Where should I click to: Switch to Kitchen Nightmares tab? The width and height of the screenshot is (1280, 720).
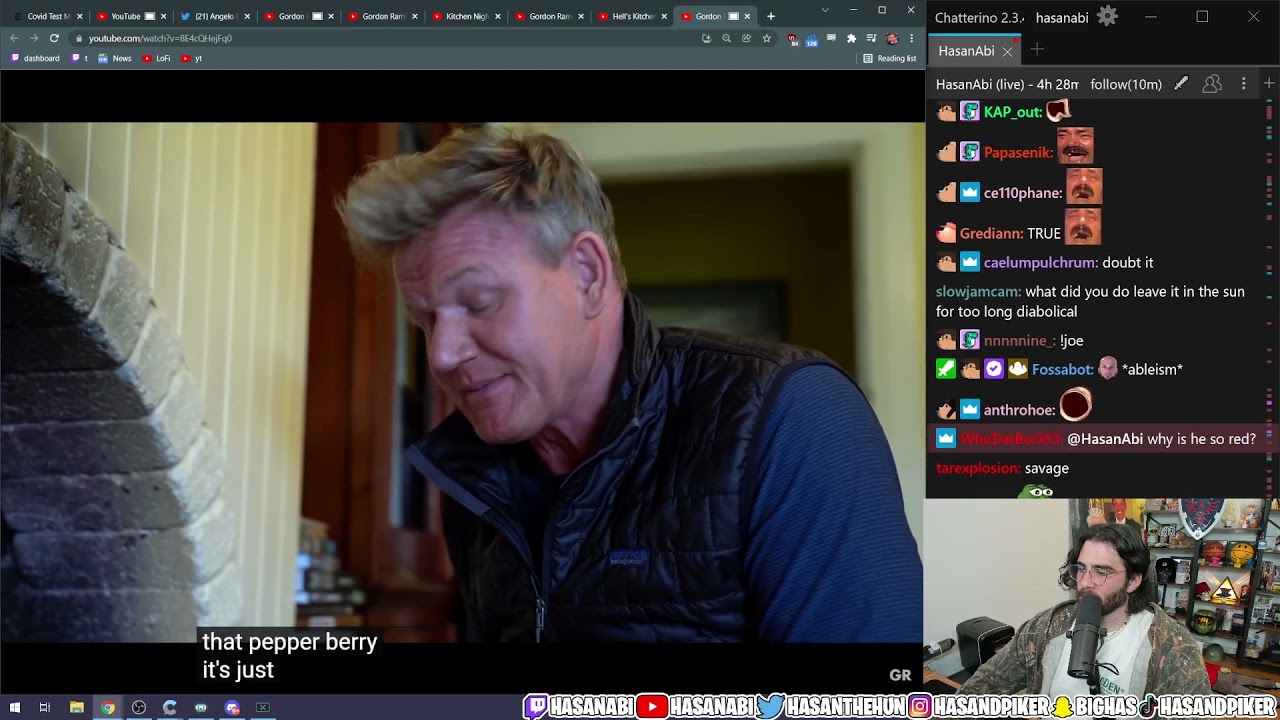(x=464, y=16)
